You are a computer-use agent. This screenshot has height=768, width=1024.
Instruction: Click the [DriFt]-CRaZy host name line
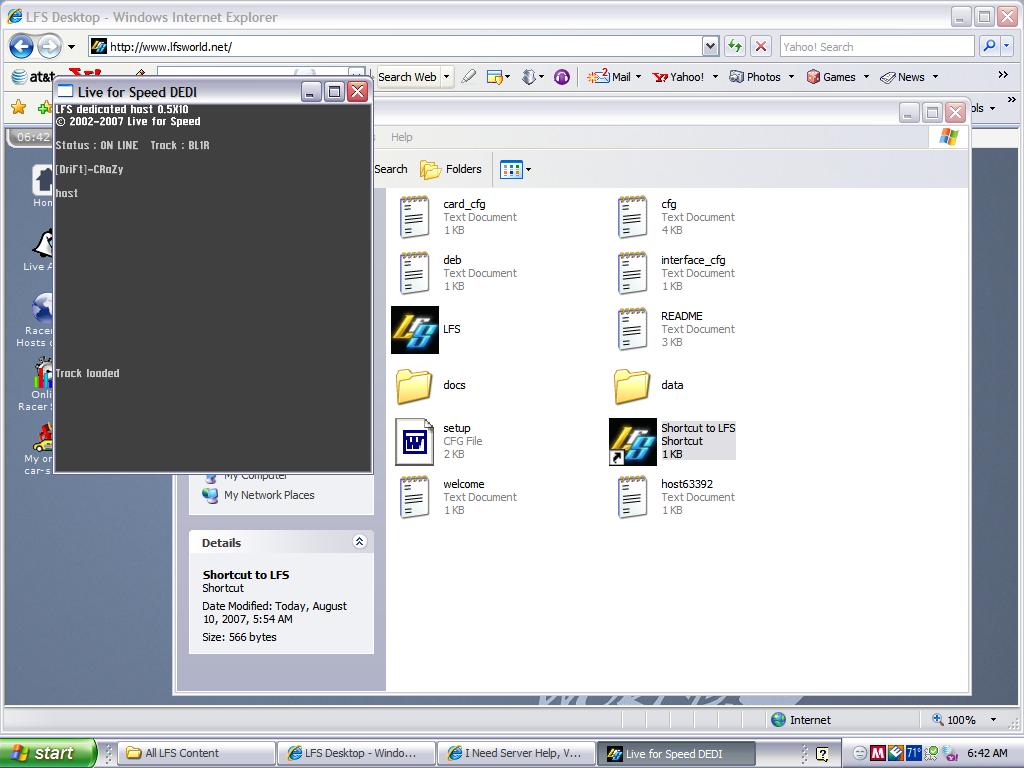click(x=89, y=169)
